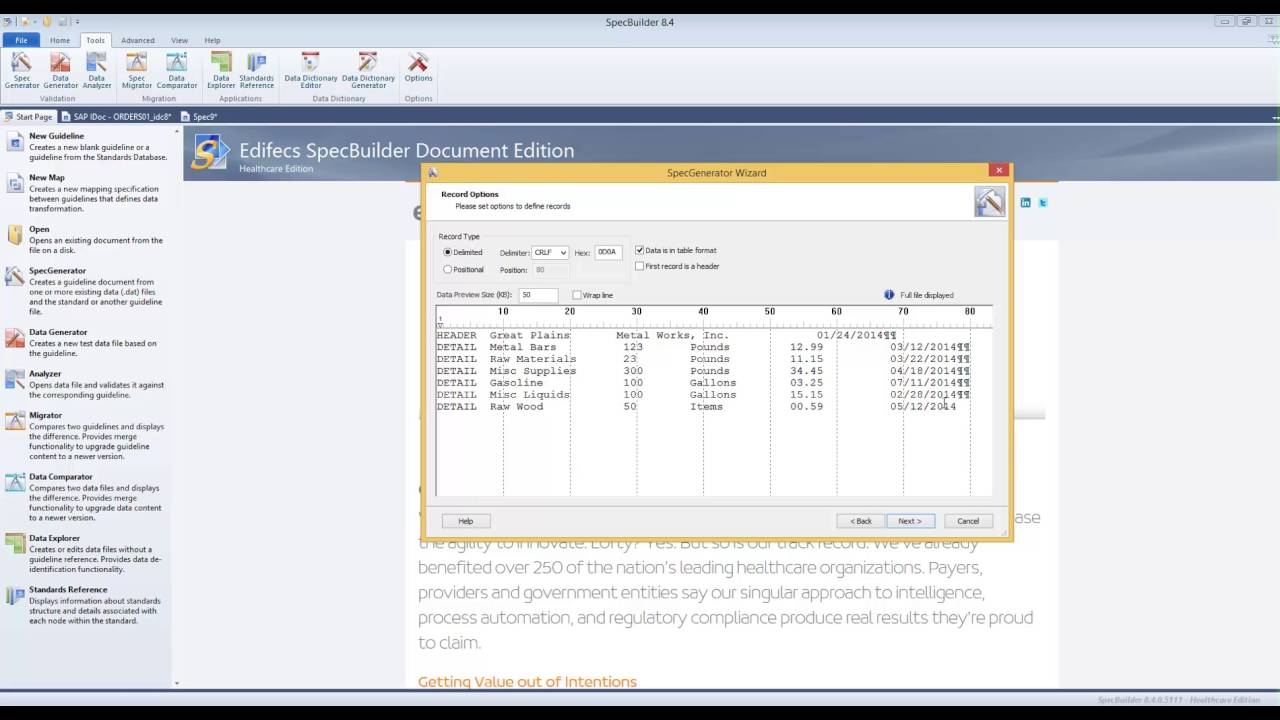
Task: Check First record is a header
Action: pyautogui.click(x=677, y=266)
